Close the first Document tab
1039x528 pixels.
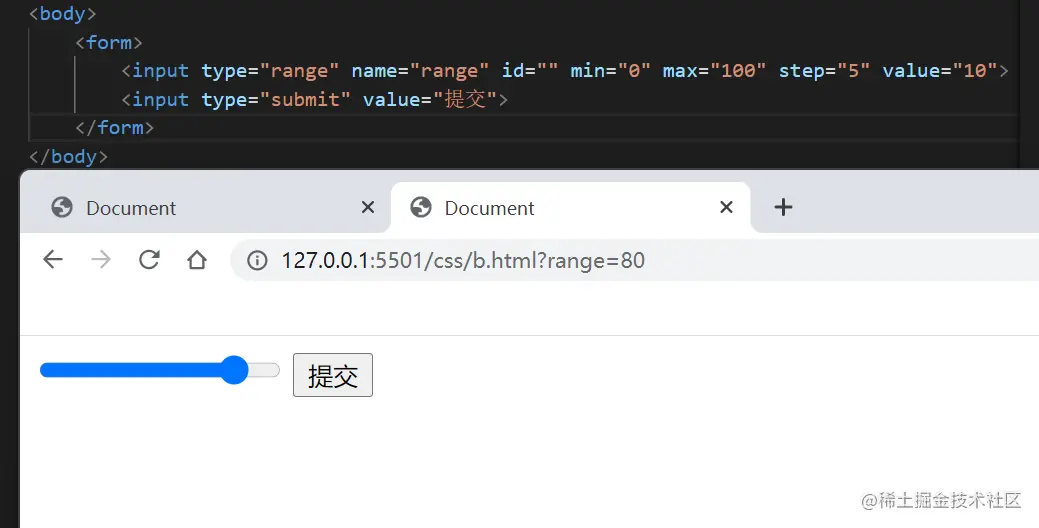coord(368,207)
